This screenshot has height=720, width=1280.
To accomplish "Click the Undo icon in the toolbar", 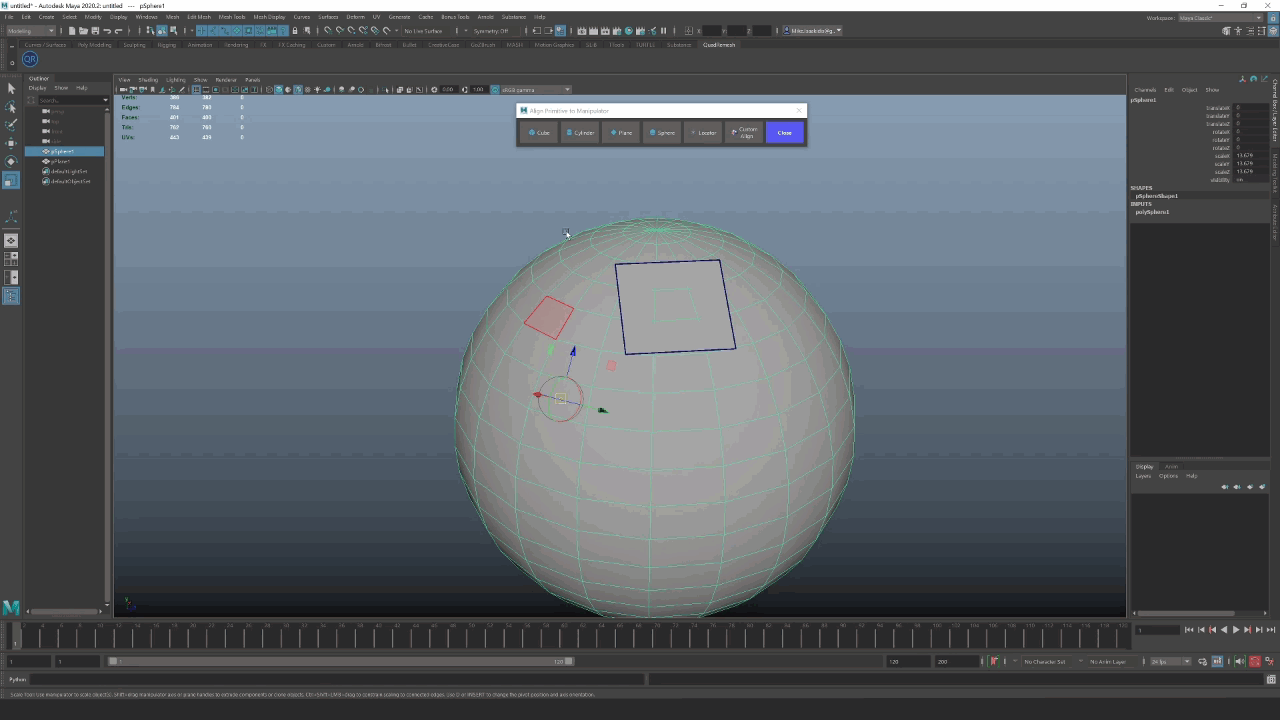I will [x=107, y=31].
